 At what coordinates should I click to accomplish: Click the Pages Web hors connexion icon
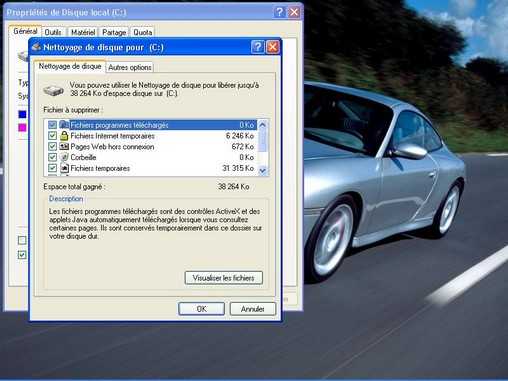[x=64, y=146]
